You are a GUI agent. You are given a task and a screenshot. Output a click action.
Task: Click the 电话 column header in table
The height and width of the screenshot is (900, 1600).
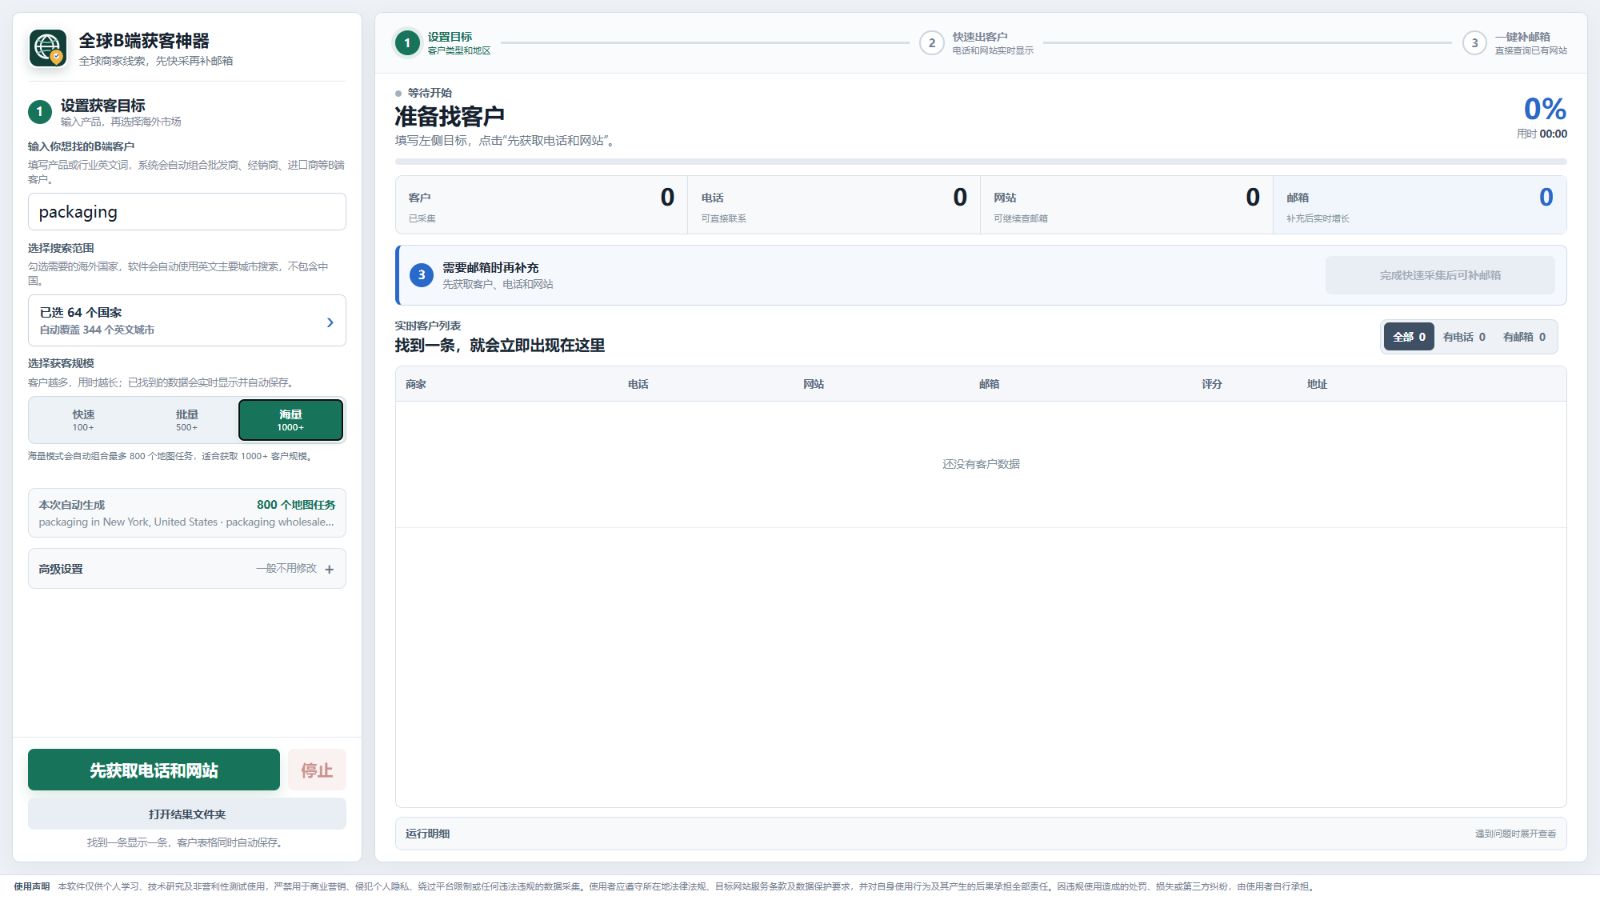coord(638,384)
